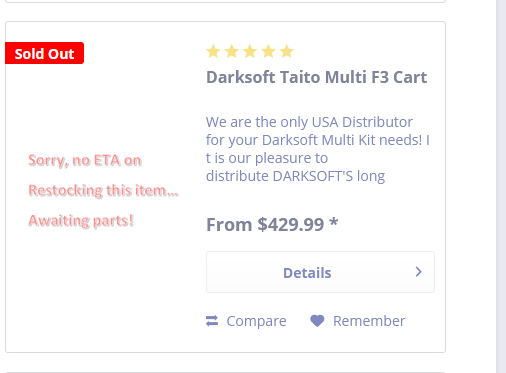Click the fifth yellow rating star
The width and height of the screenshot is (506, 373).
(x=286, y=52)
